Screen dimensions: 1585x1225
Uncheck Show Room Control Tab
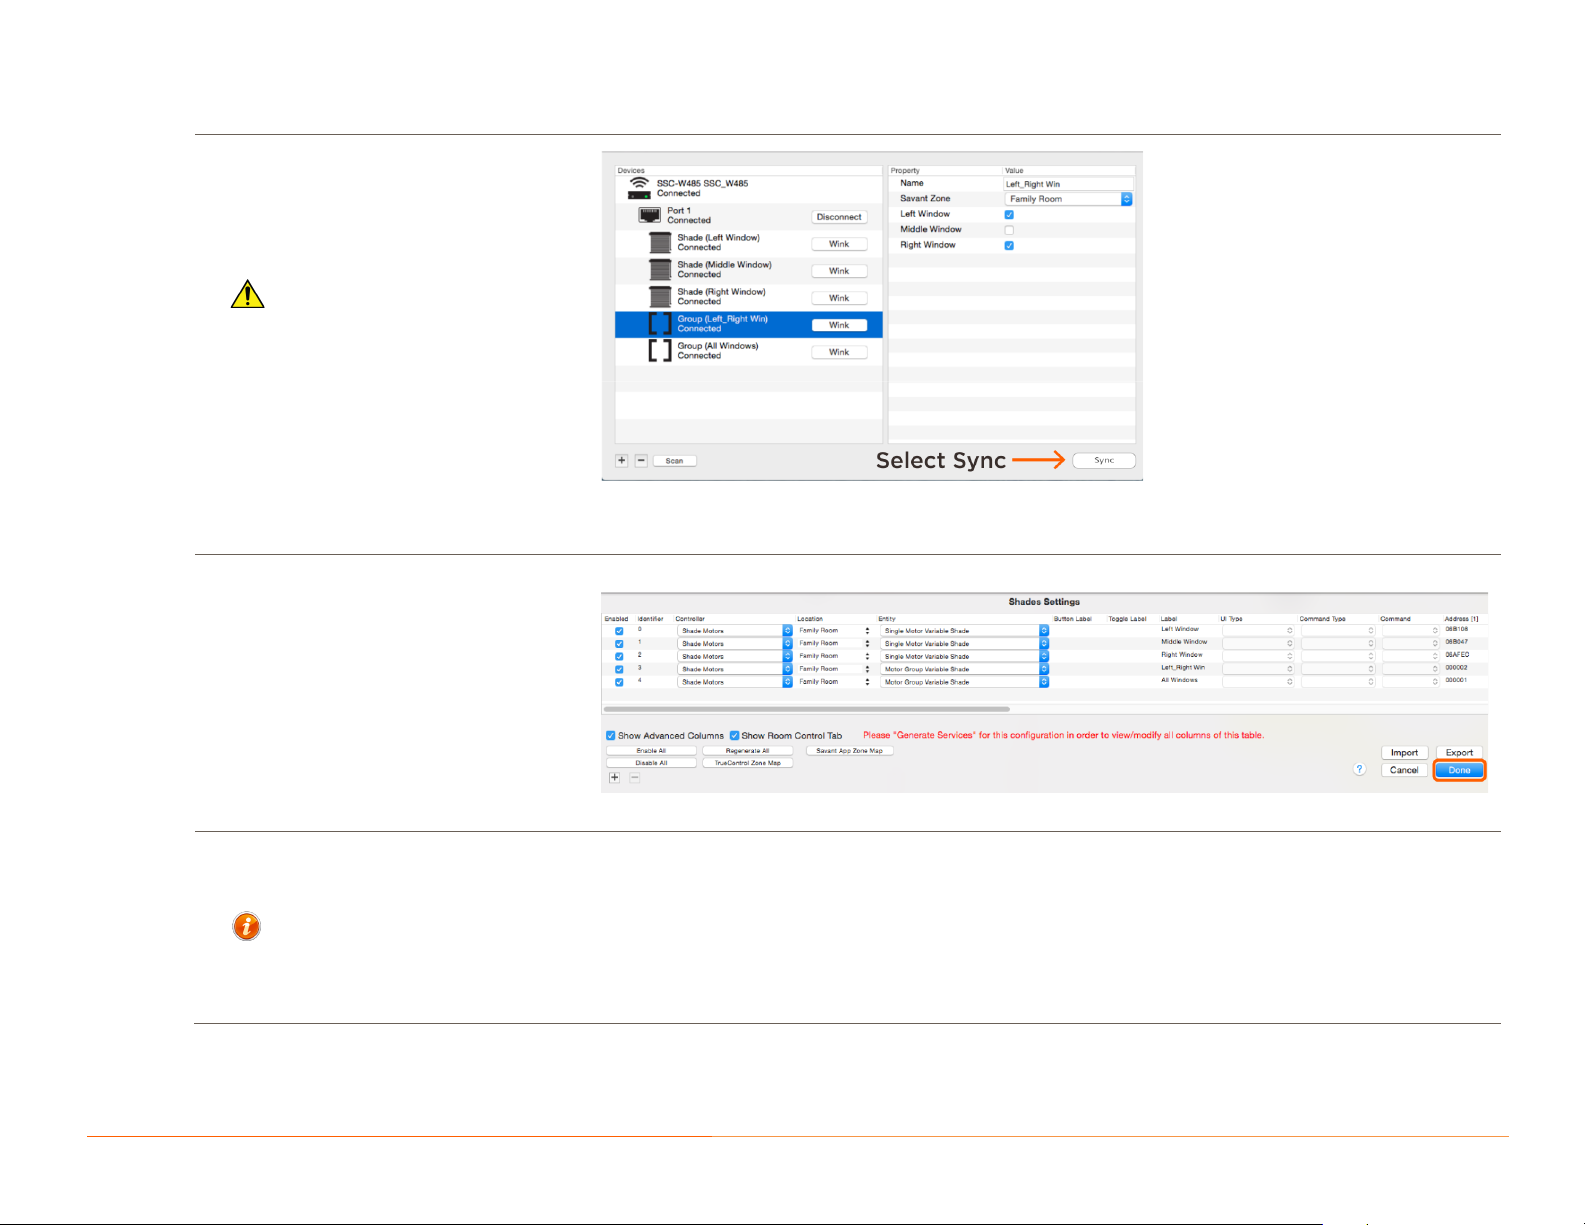pos(734,736)
